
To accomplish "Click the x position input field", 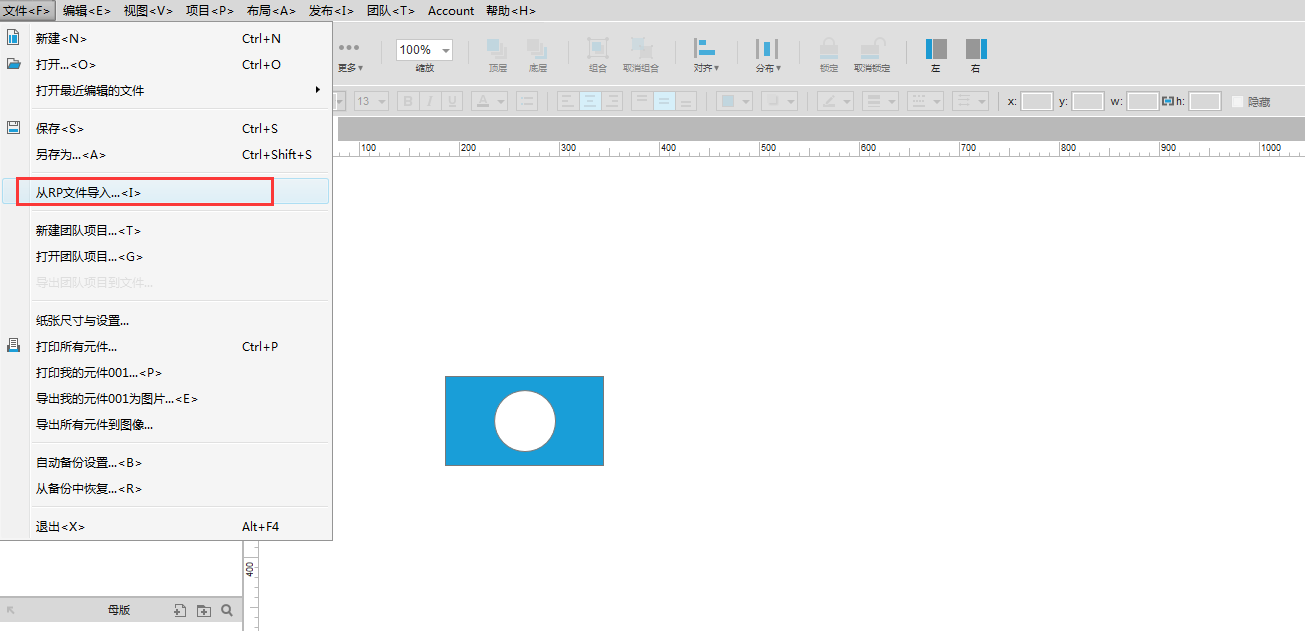I will pyautogui.click(x=1037, y=101).
